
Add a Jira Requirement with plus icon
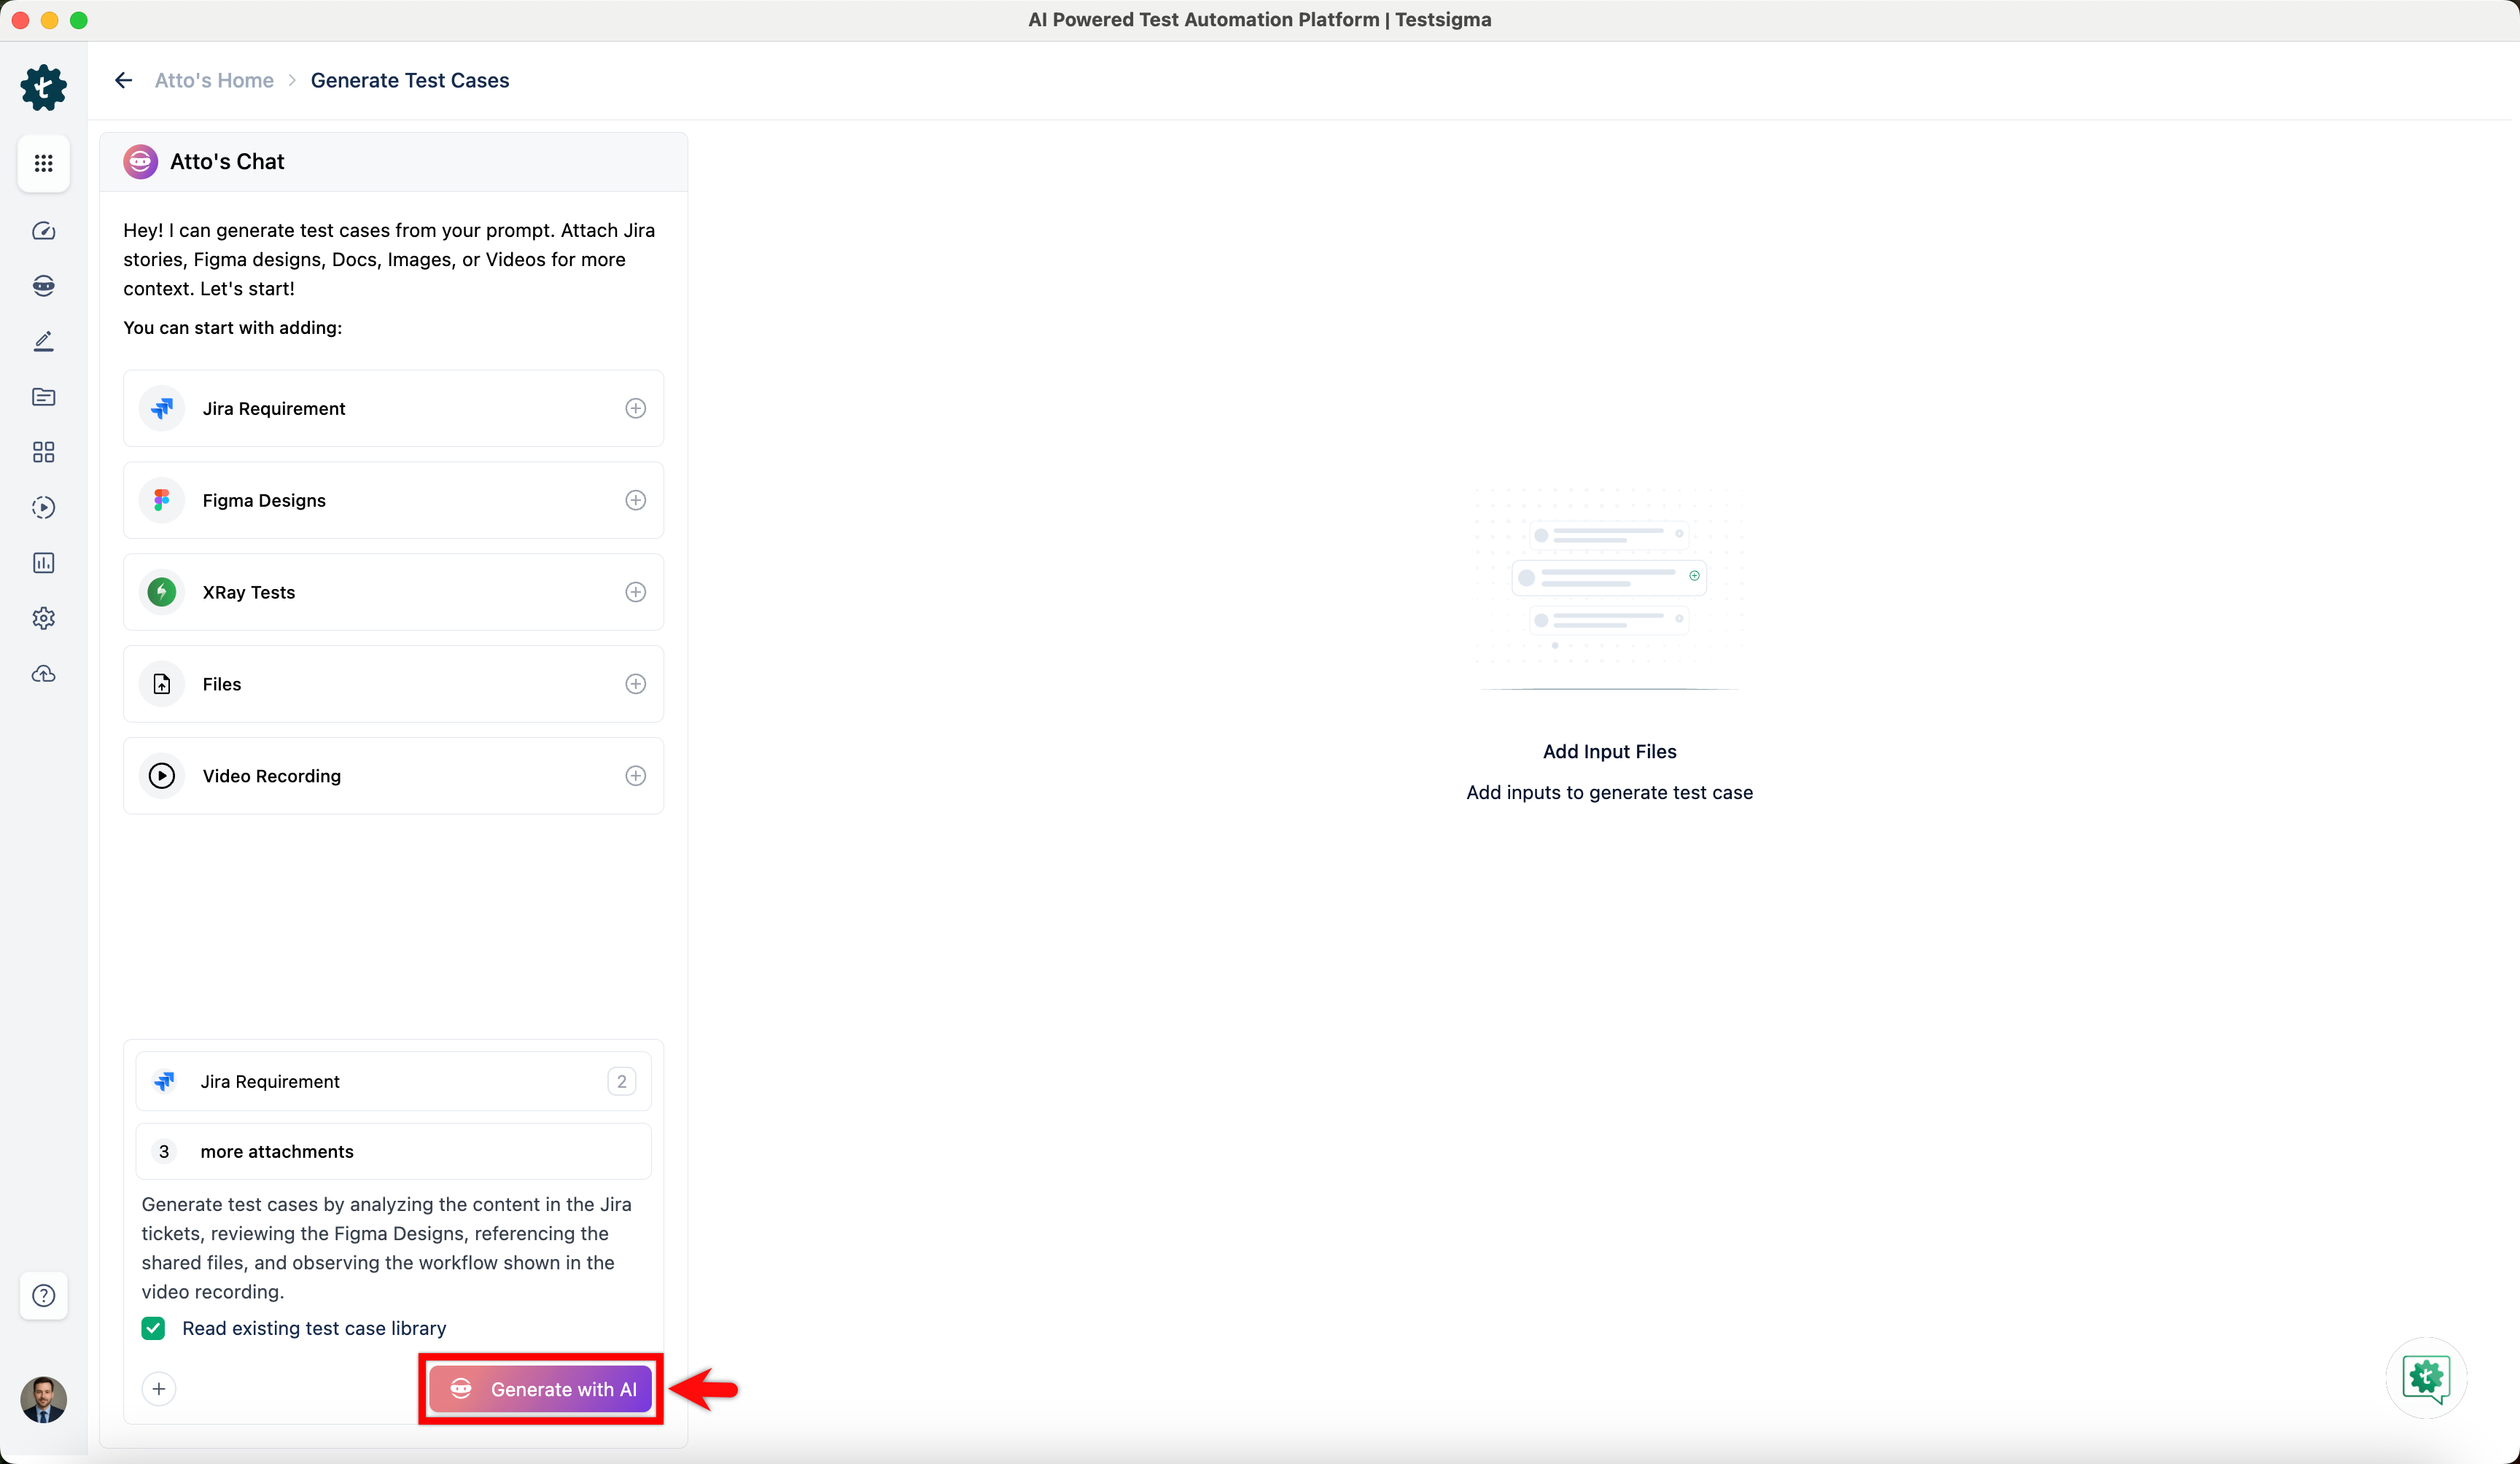pos(635,408)
